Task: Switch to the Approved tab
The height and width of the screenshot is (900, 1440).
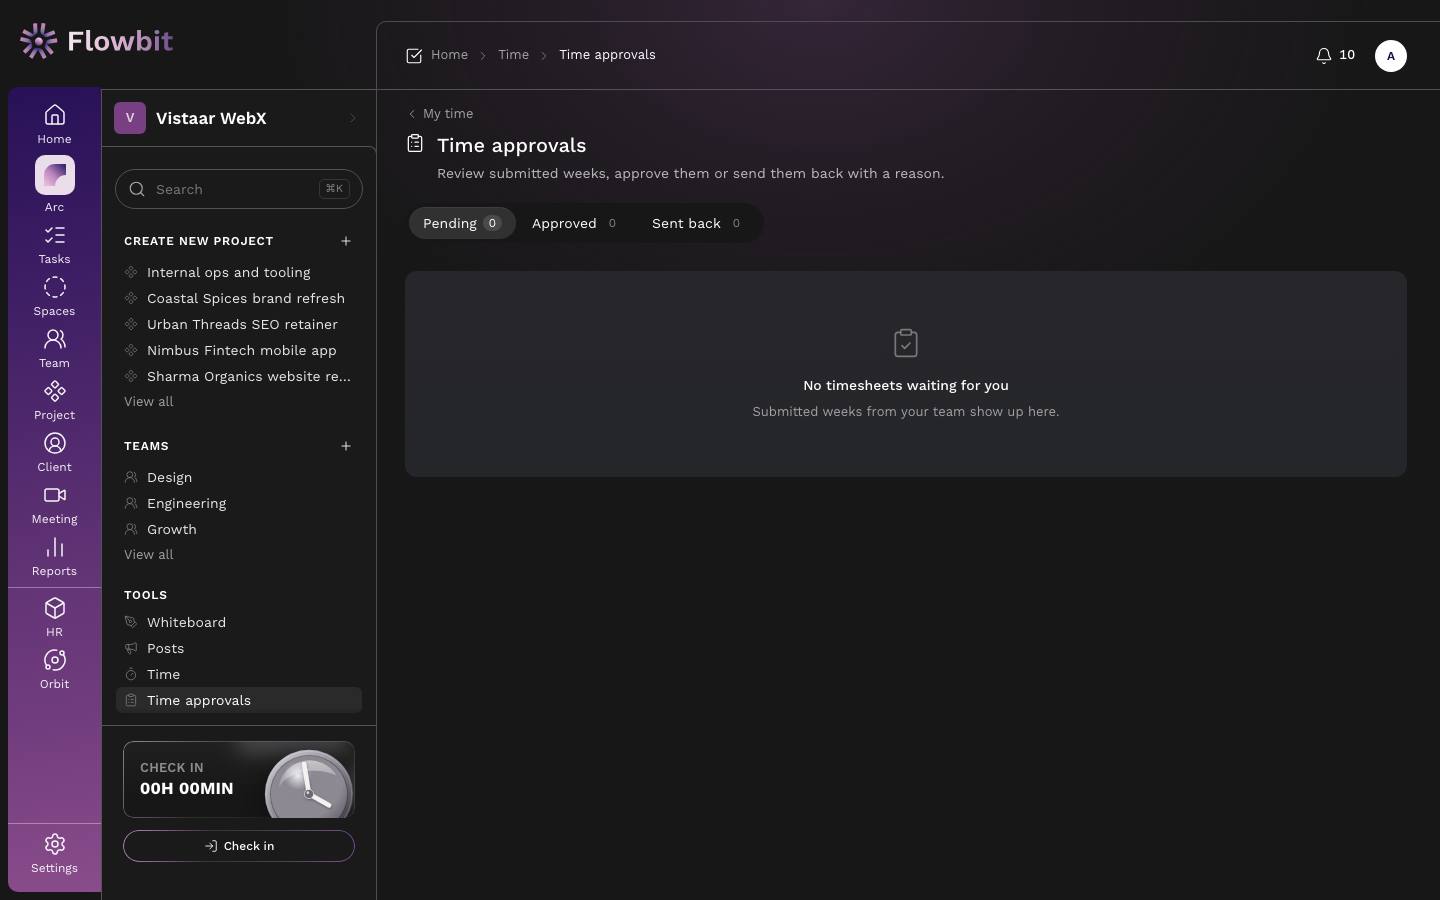Action: (x=574, y=223)
